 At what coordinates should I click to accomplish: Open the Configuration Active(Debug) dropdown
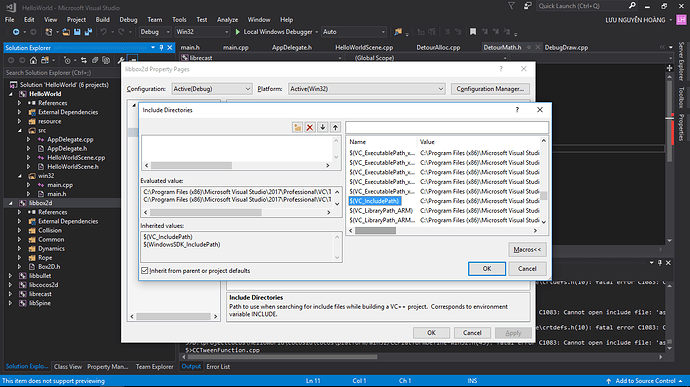pos(212,89)
